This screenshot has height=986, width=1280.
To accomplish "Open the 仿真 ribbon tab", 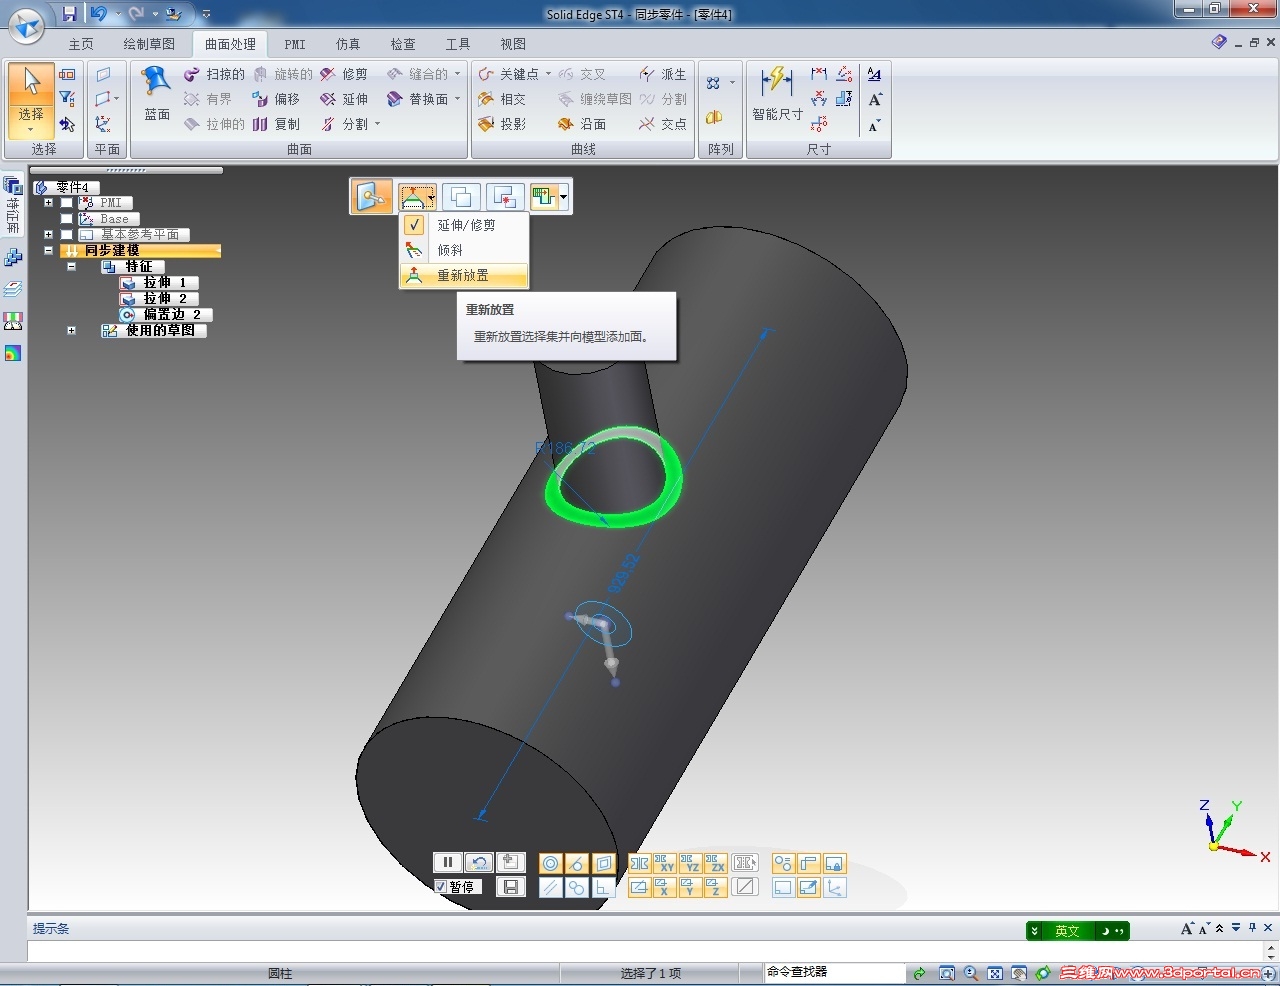I will (x=348, y=44).
